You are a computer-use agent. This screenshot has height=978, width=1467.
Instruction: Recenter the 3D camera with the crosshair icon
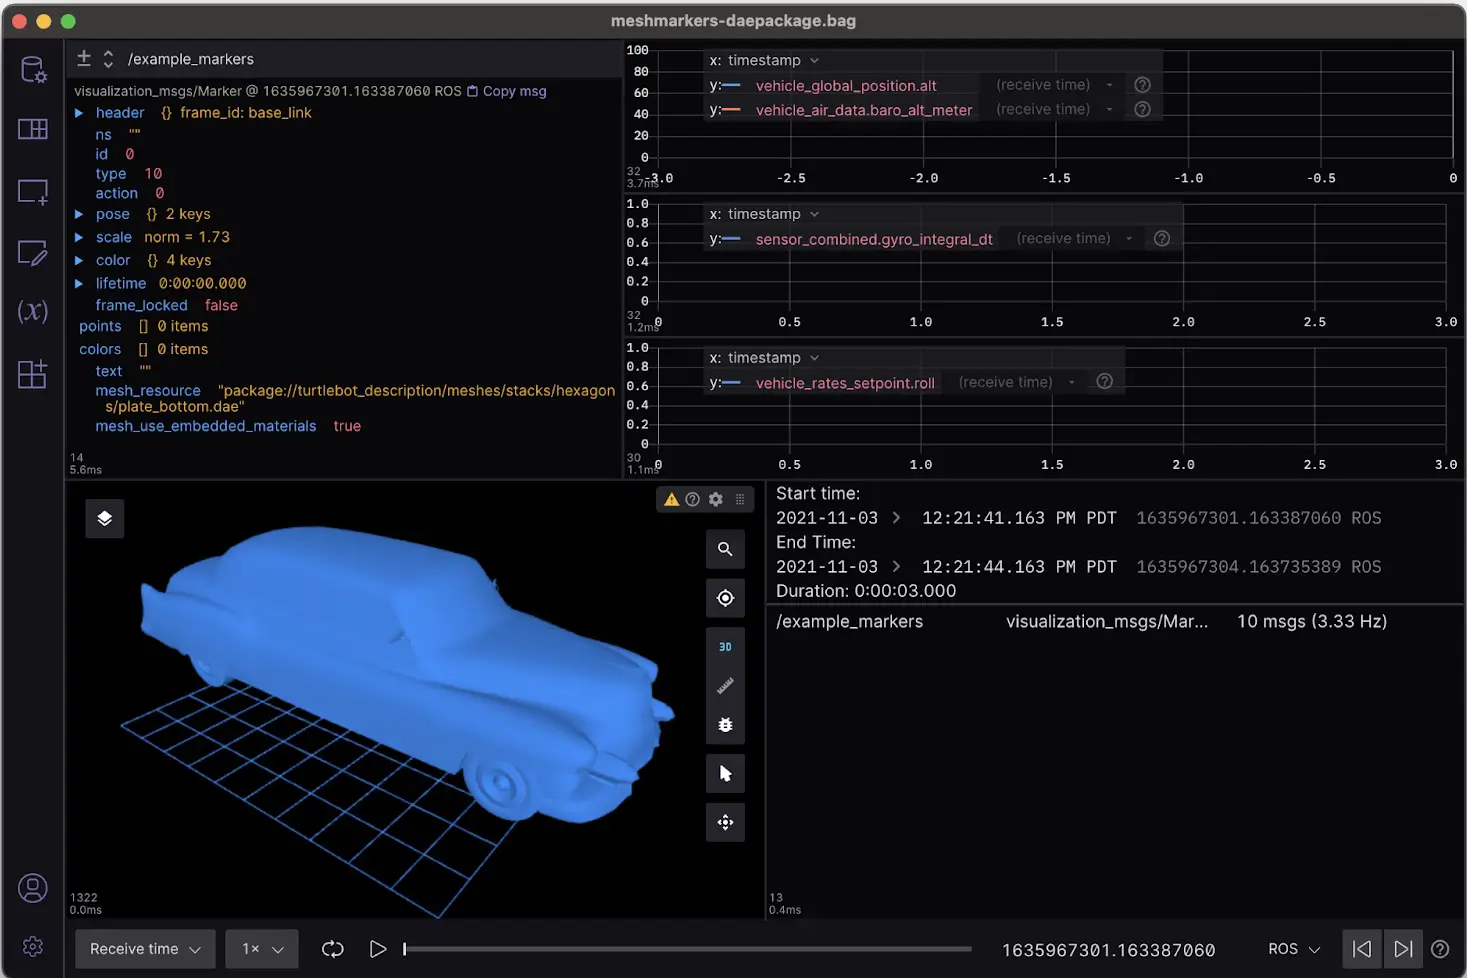725,597
